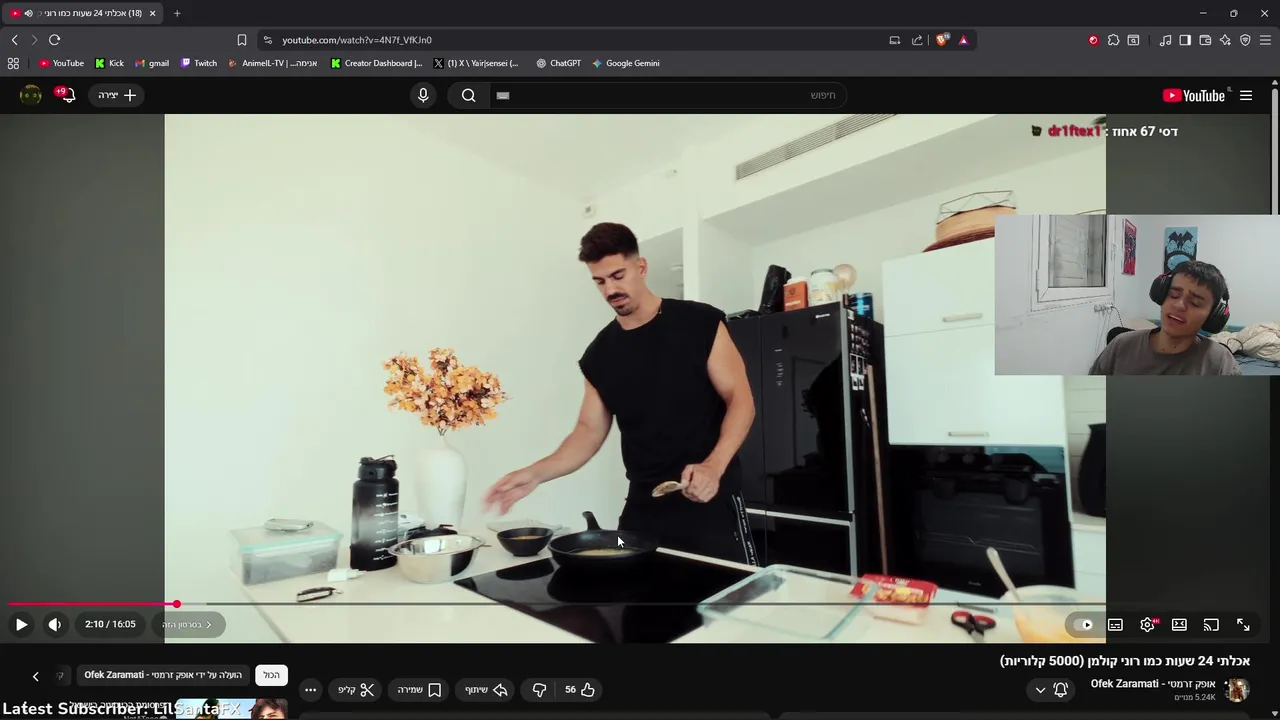Open the tab search icon in the toolbar

pyautogui.click(x=1133, y=40)
